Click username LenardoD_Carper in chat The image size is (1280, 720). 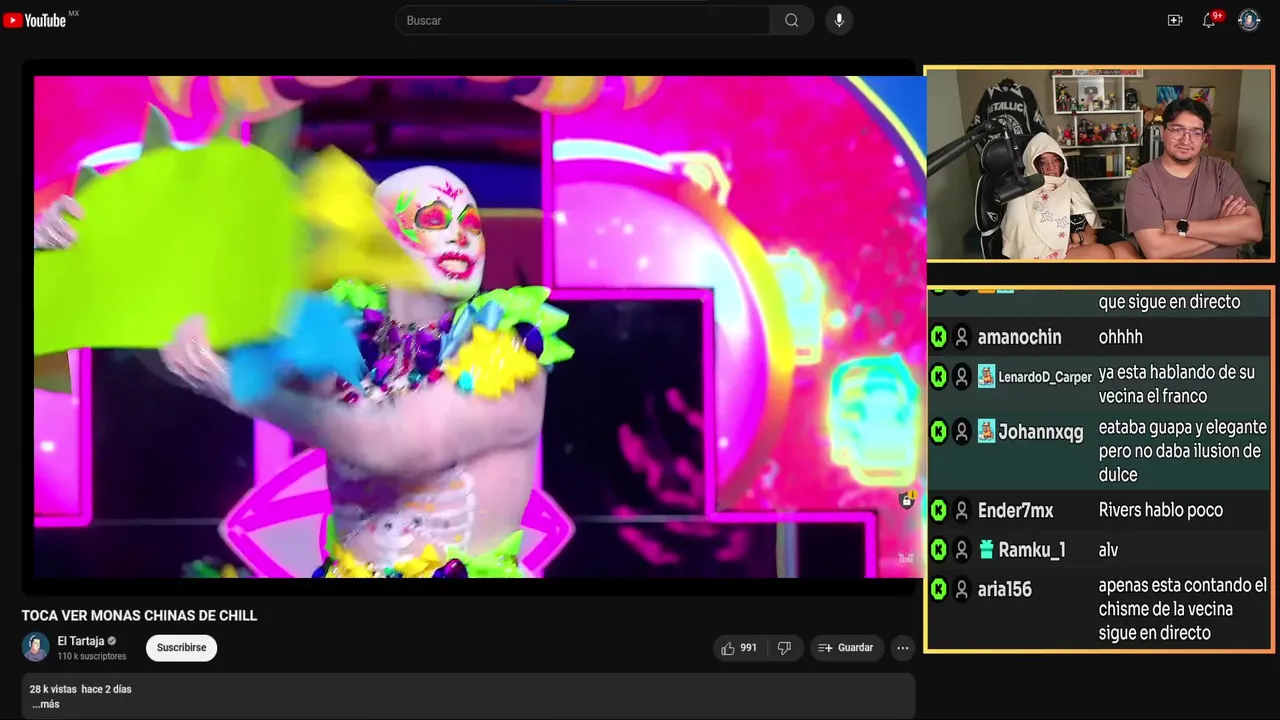(1045, 377)
